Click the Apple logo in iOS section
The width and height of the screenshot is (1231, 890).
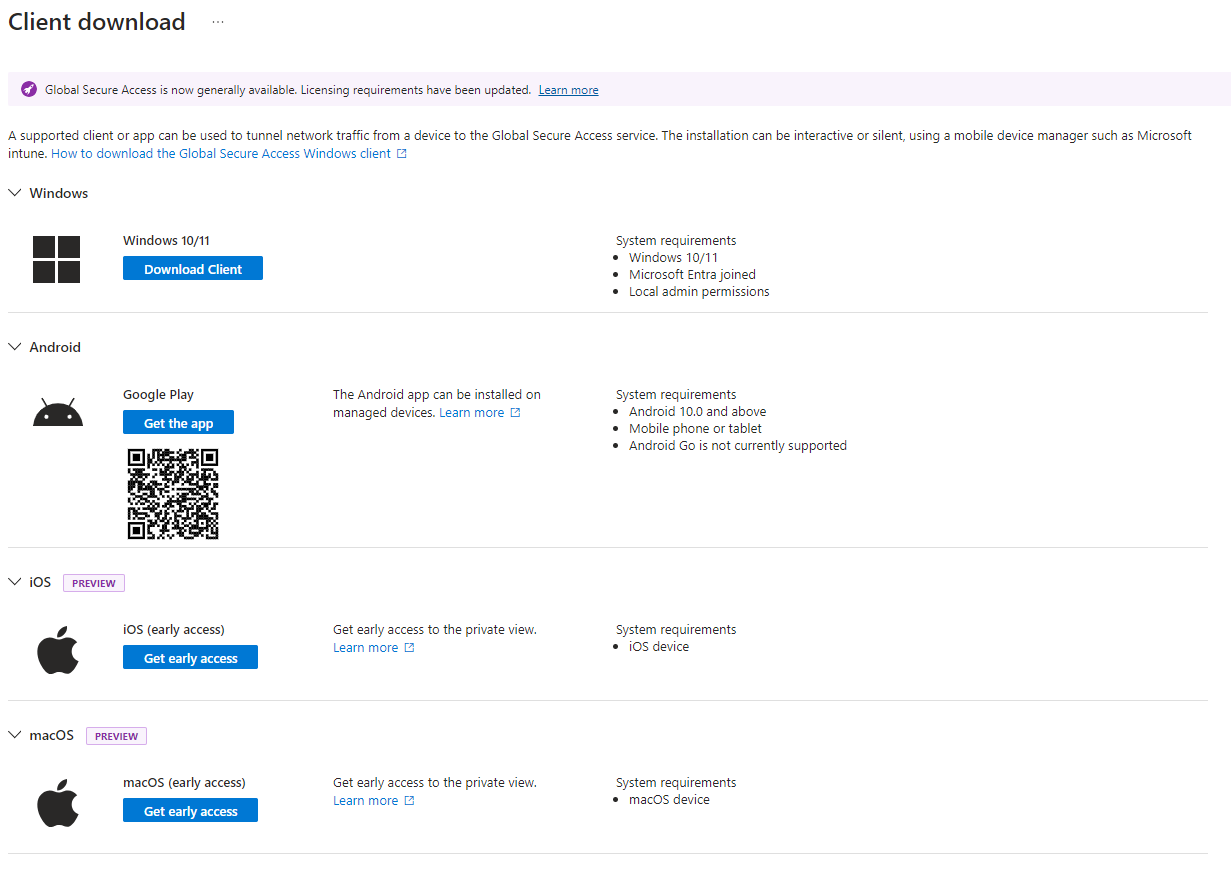tap(58, 651)
